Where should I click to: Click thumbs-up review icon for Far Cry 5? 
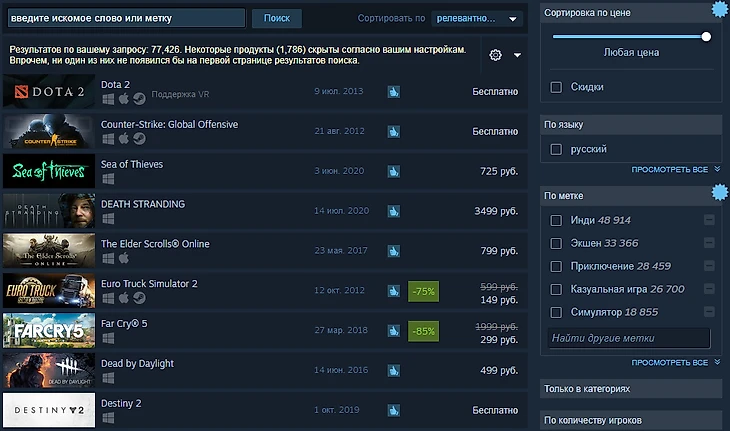pos(394,331)
